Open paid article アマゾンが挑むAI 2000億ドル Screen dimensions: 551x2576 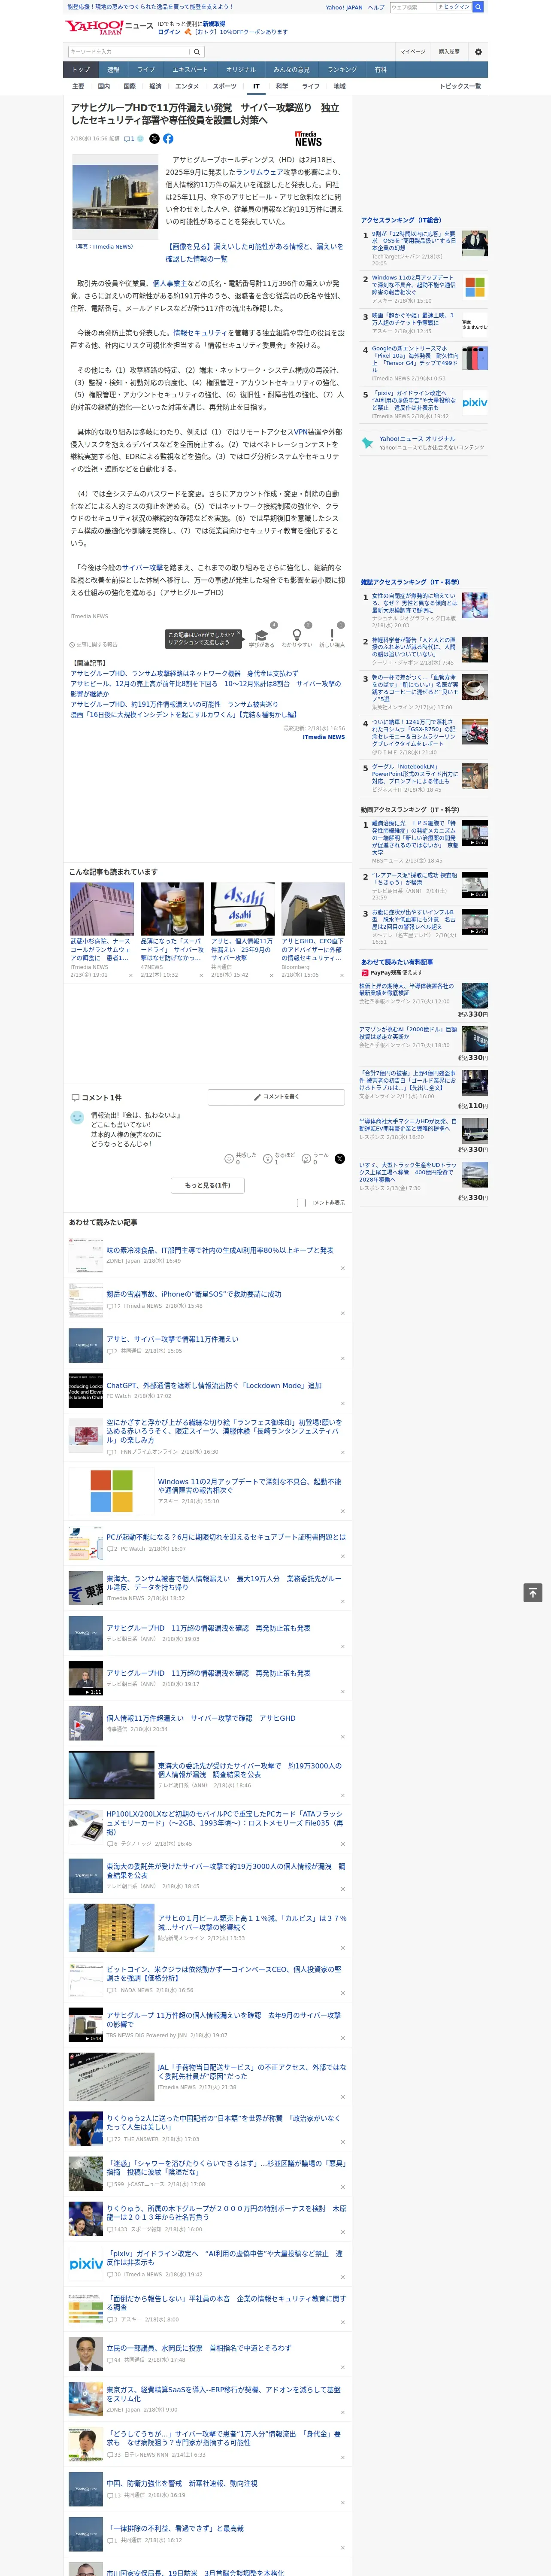tap(408, 1032)
